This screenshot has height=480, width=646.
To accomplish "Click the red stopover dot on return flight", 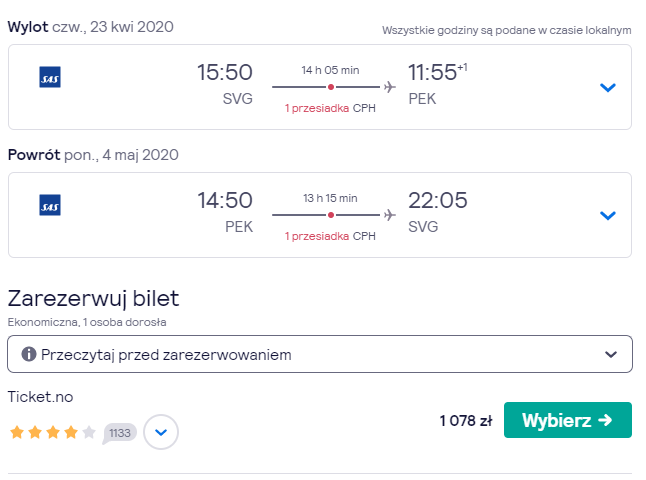I will [331, 215].
